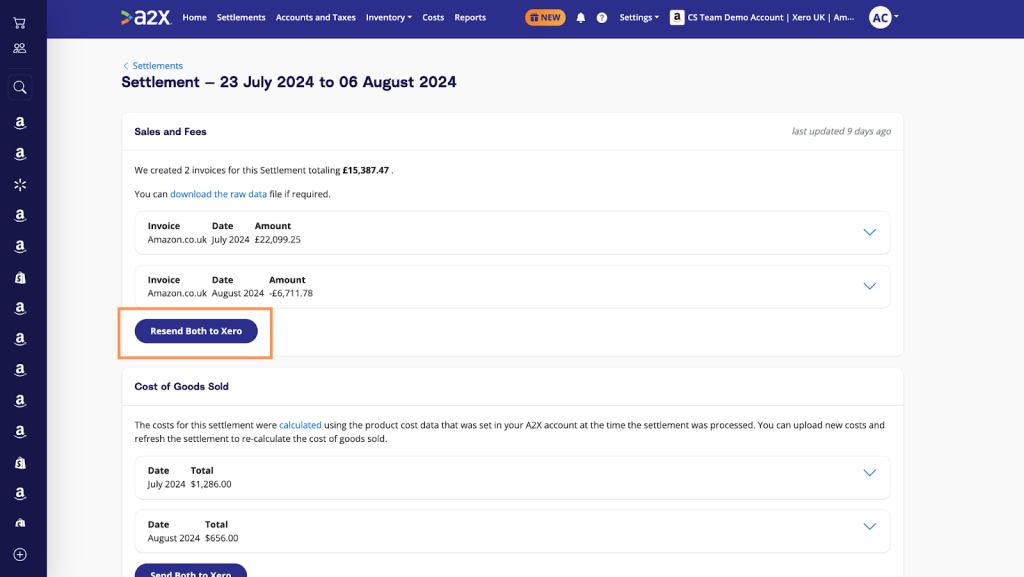The image size is (1024, 577).
Task: Click the help question mark icon
Action: pos(601,18)
